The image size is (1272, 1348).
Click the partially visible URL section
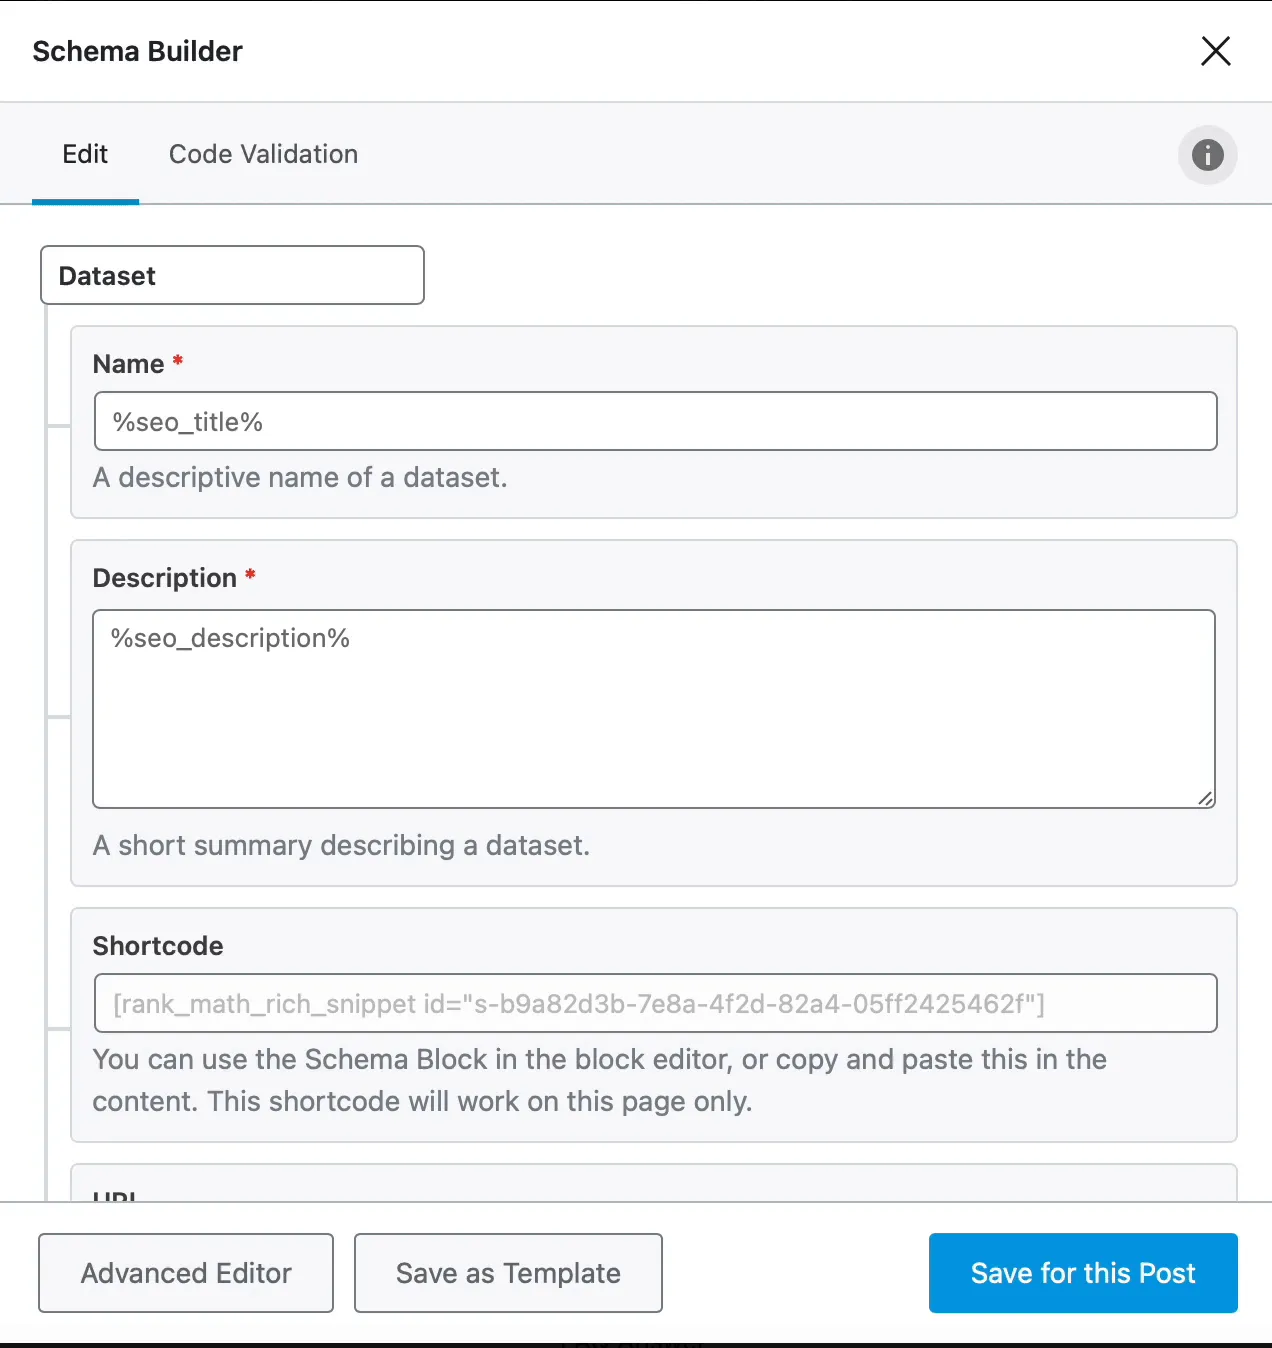coord(113,1195)
